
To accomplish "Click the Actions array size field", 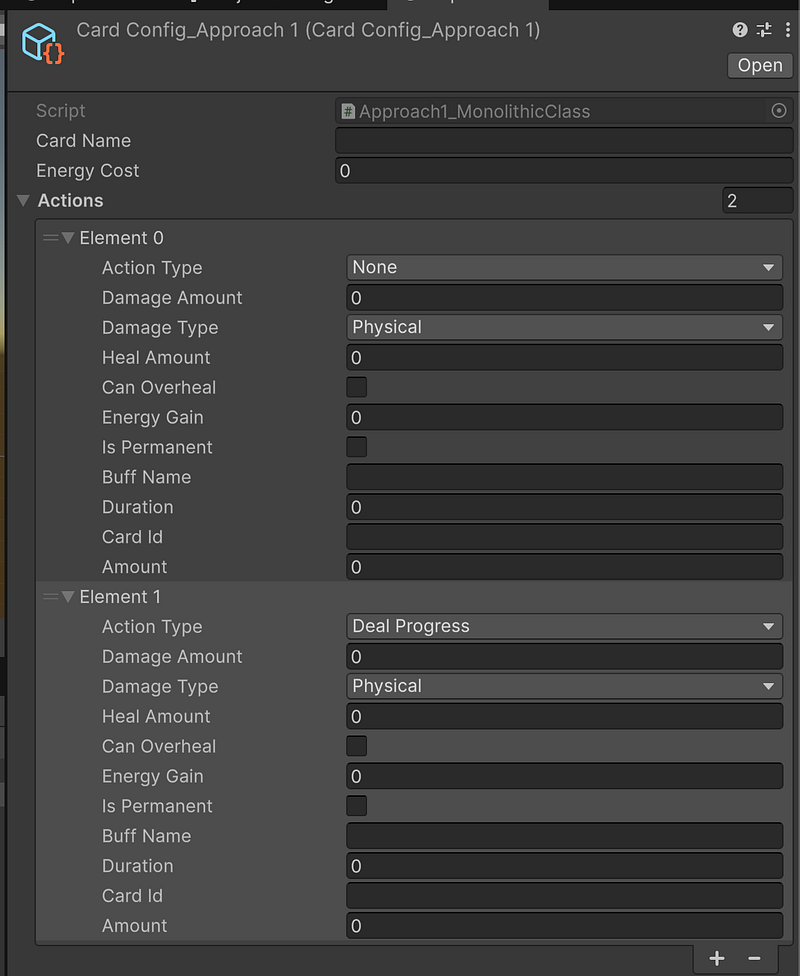I will (x=758, y=200).
